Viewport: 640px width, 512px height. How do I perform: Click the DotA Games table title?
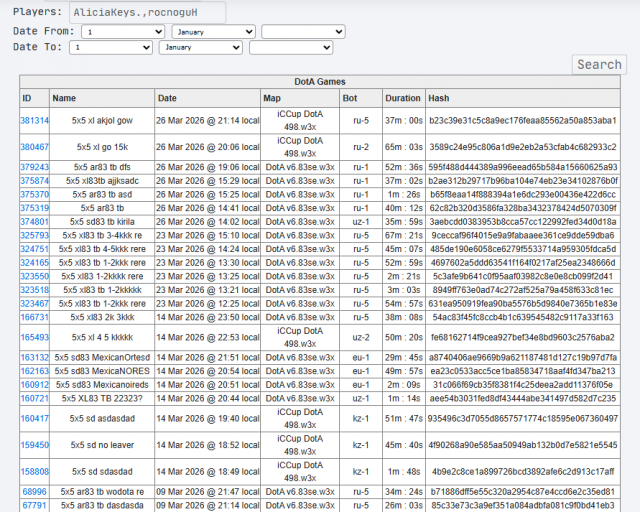pyautogui.click(x=320, y=82)
